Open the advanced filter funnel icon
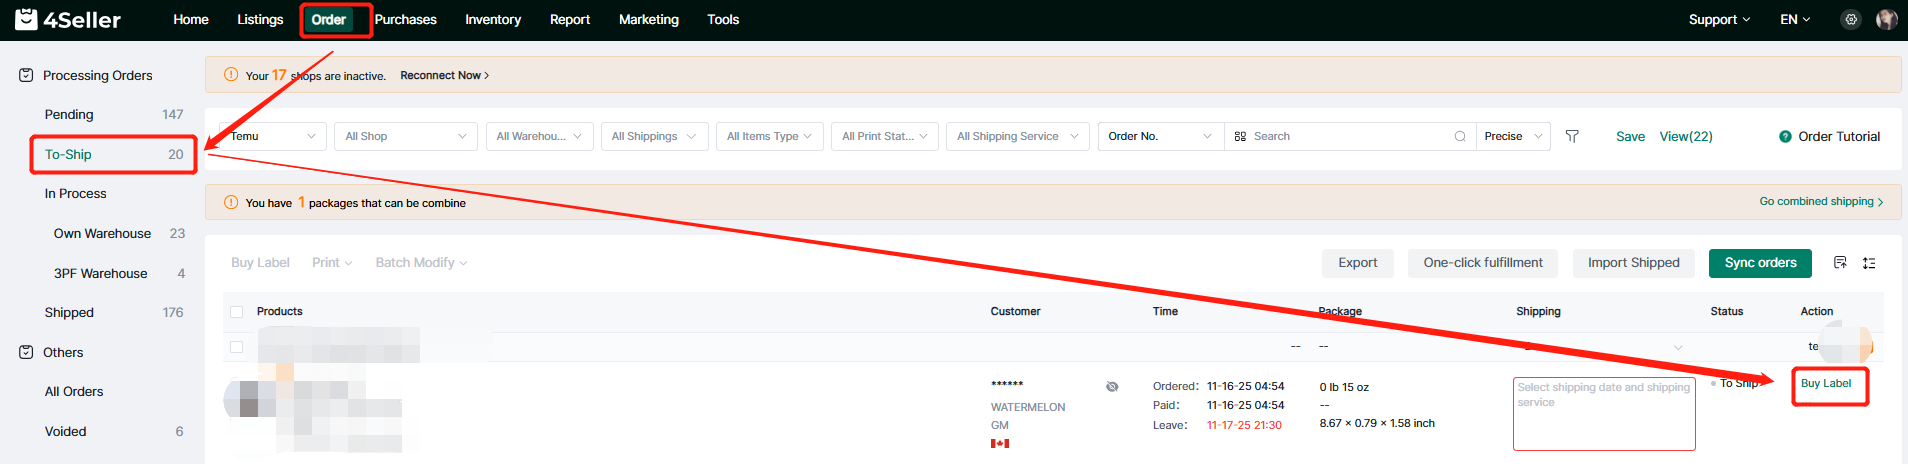Viewport: 1908px width, 464px height. tap(1572, 136)
